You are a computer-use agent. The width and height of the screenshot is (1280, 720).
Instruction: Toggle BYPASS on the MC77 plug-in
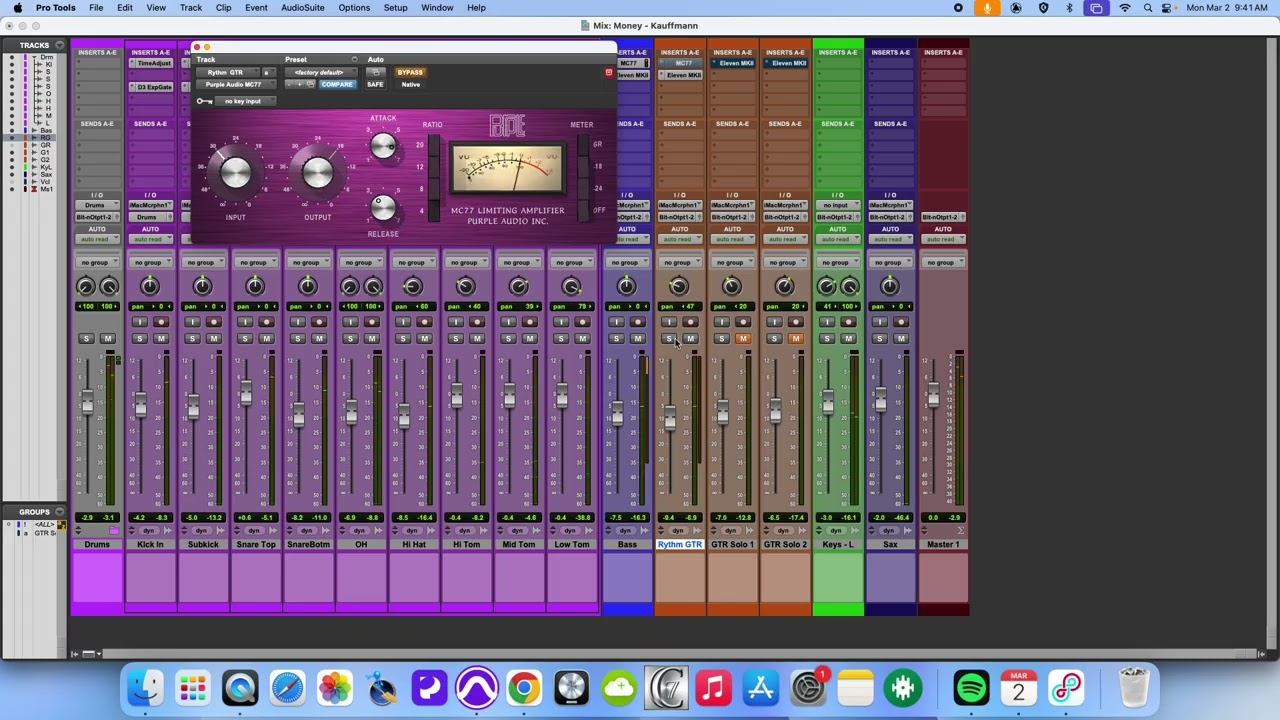[410, 72]
